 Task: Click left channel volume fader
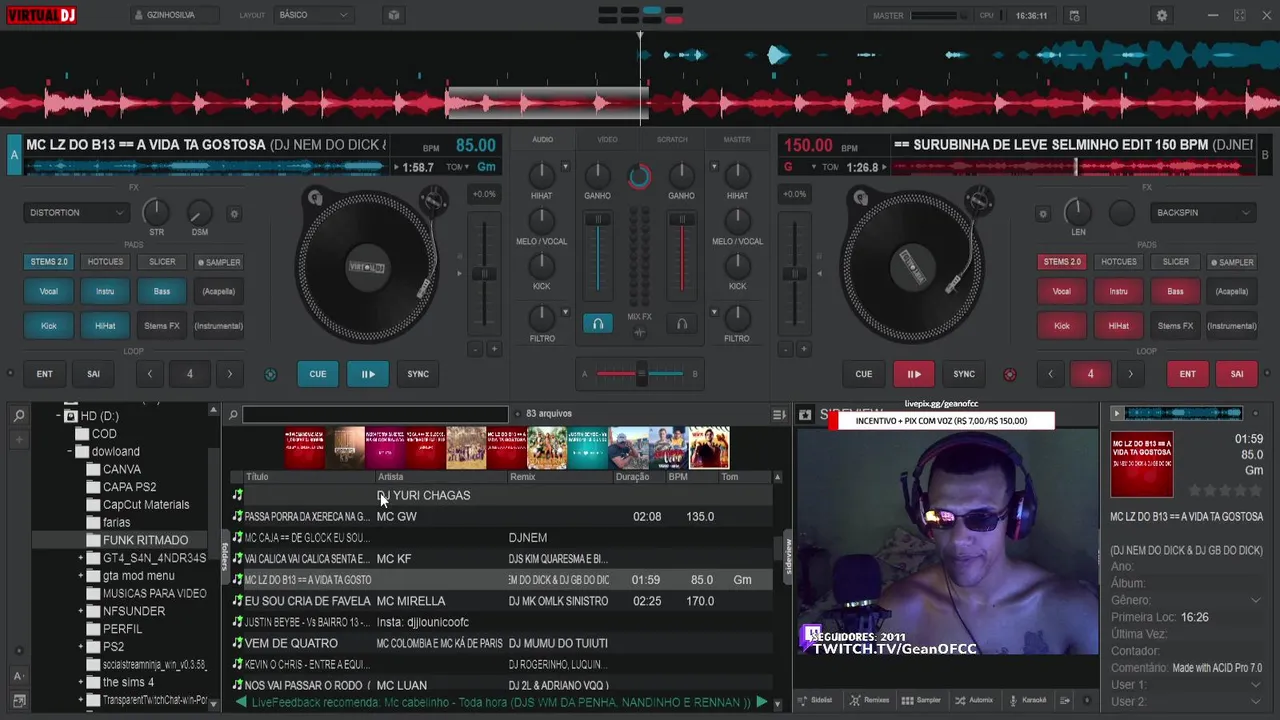[598, 254]
